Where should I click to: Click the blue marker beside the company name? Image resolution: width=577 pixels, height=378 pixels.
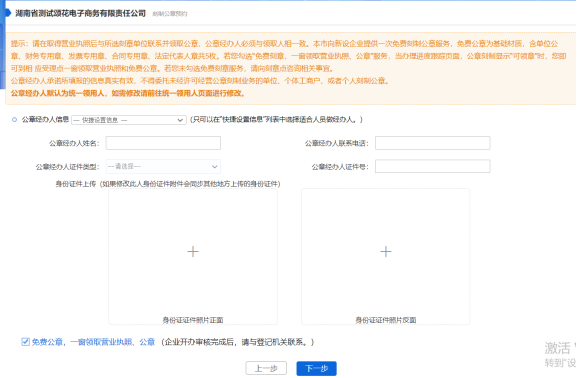(x=8, y=13)
